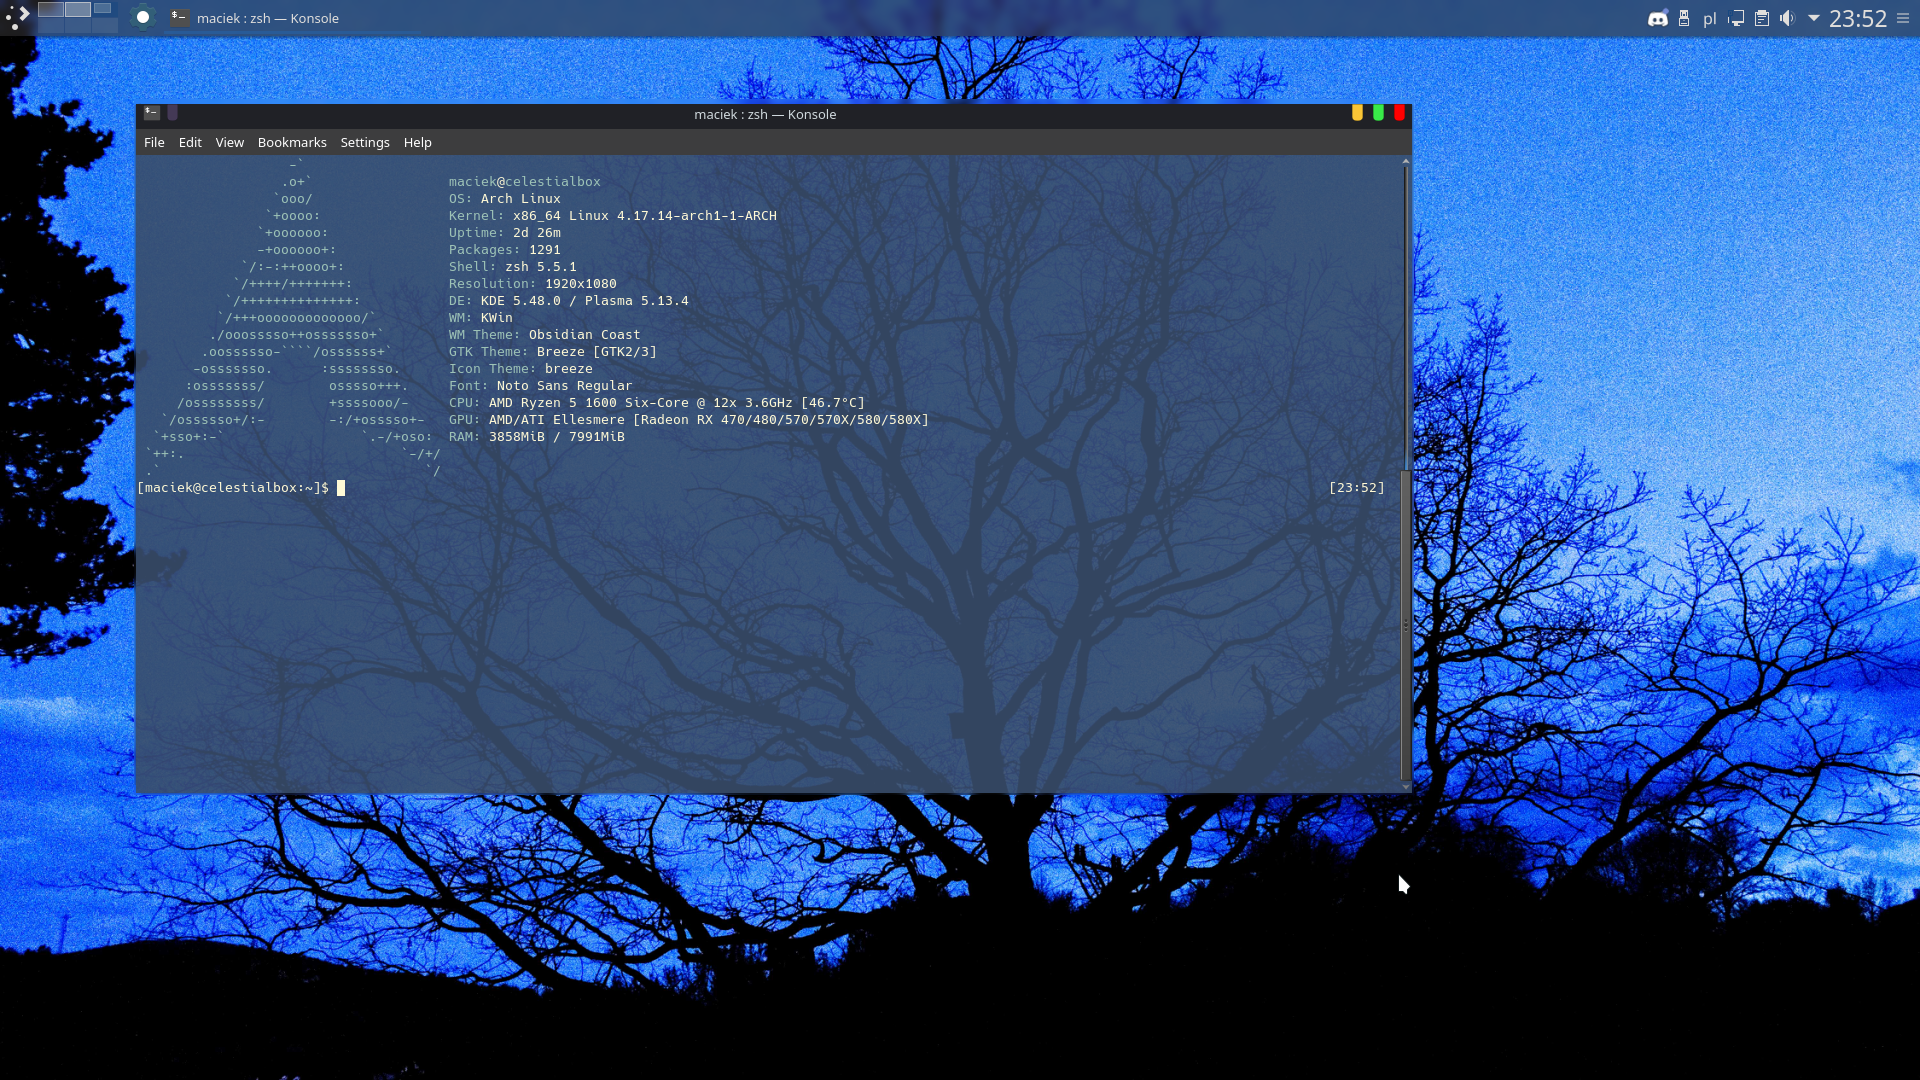This screenshot has width=1920, height=1080.
Task: Open the Help menu in Konsole
Action: [417, 142]
